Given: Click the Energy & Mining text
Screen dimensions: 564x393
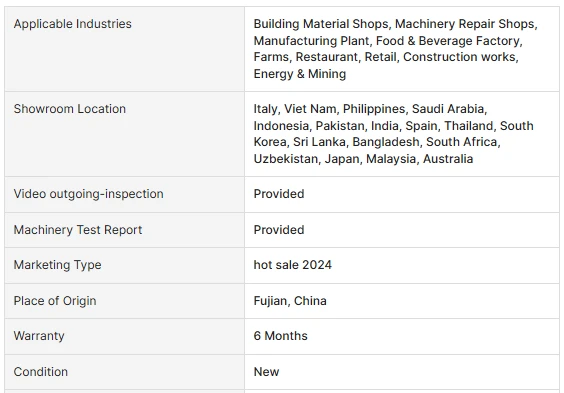Looking at the screenshot, I should 300,74.
